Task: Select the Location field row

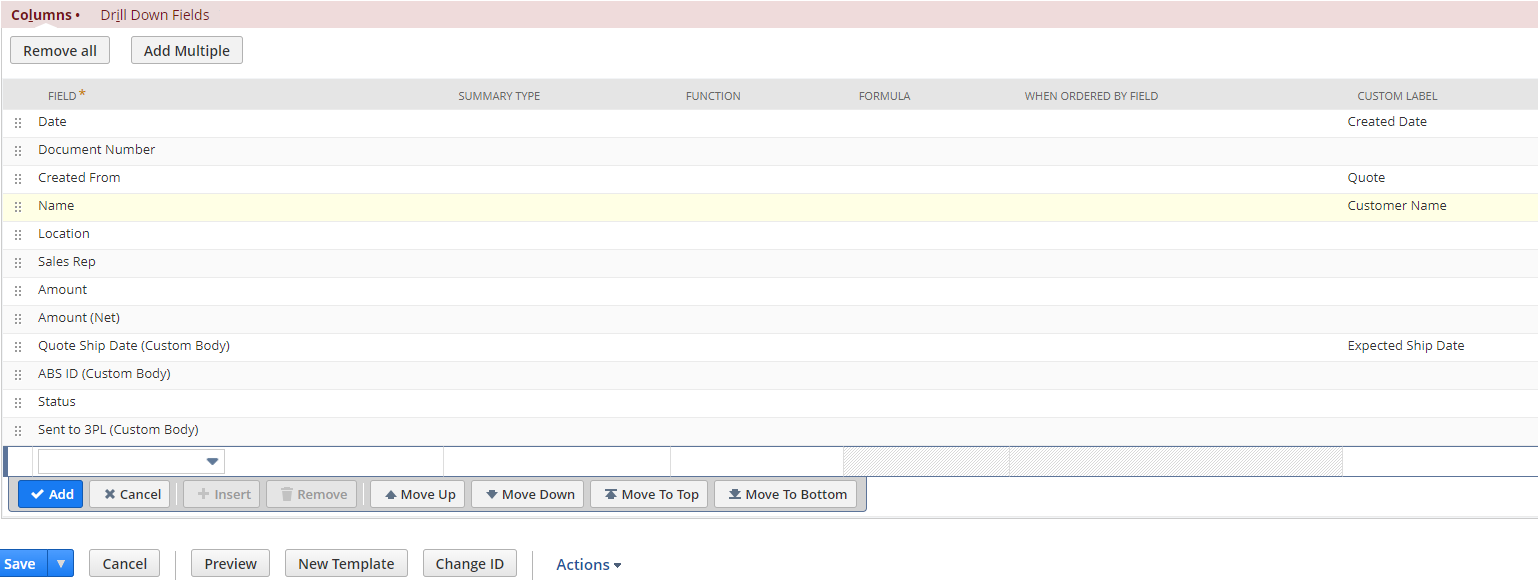Action: pyautogui.click(x=770, y=235)
